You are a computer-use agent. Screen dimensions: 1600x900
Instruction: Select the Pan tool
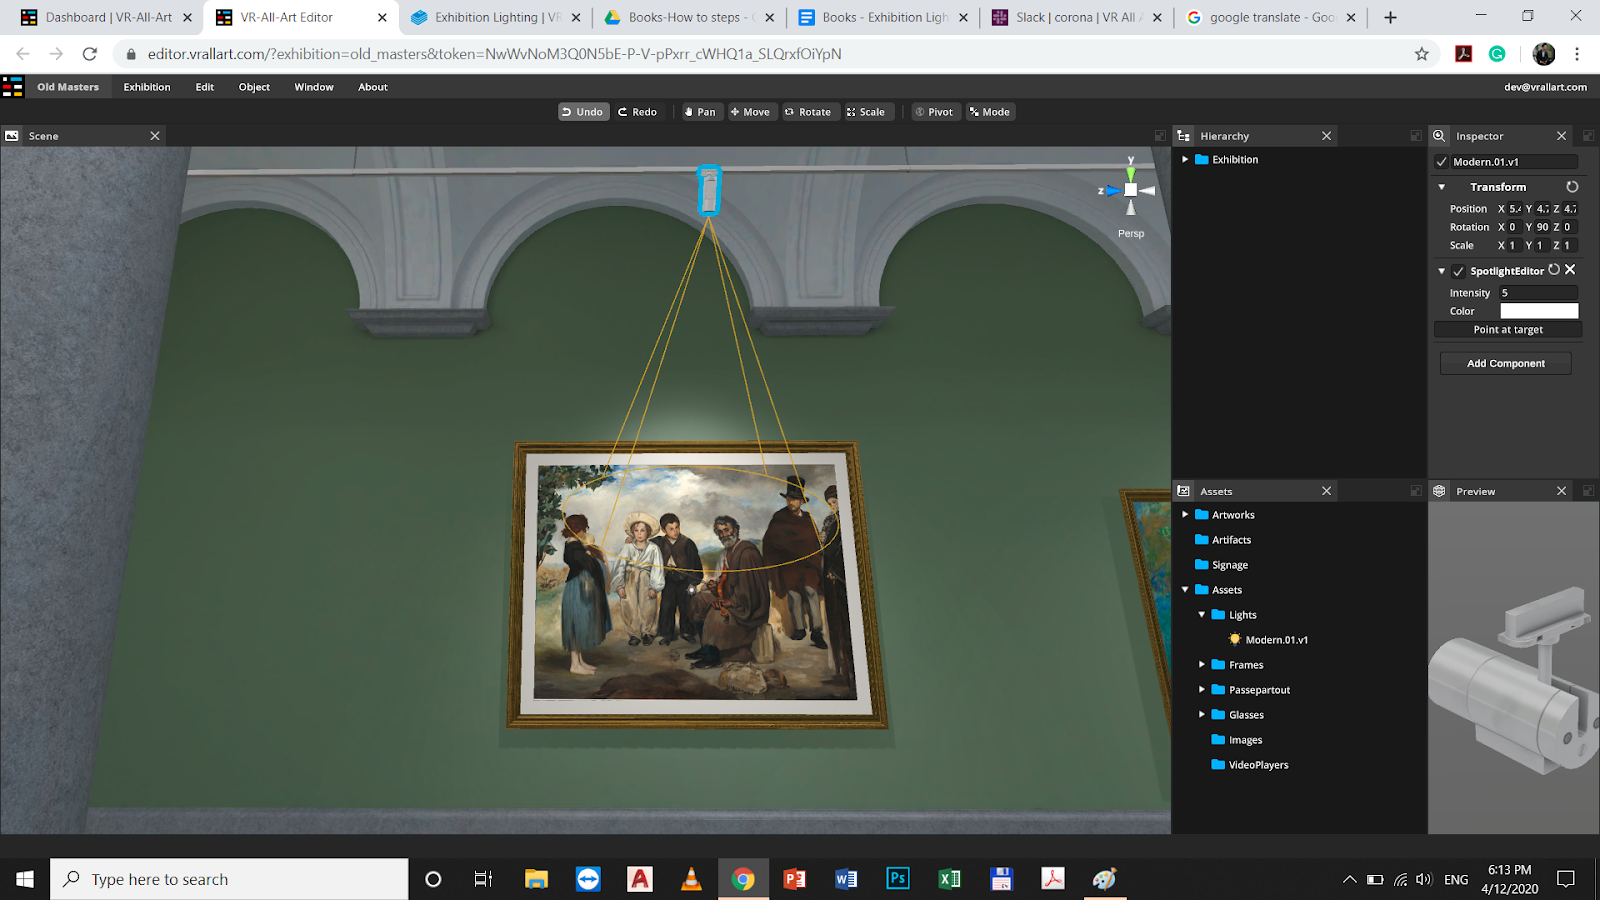pyautogui.click(x=701, y=112)
